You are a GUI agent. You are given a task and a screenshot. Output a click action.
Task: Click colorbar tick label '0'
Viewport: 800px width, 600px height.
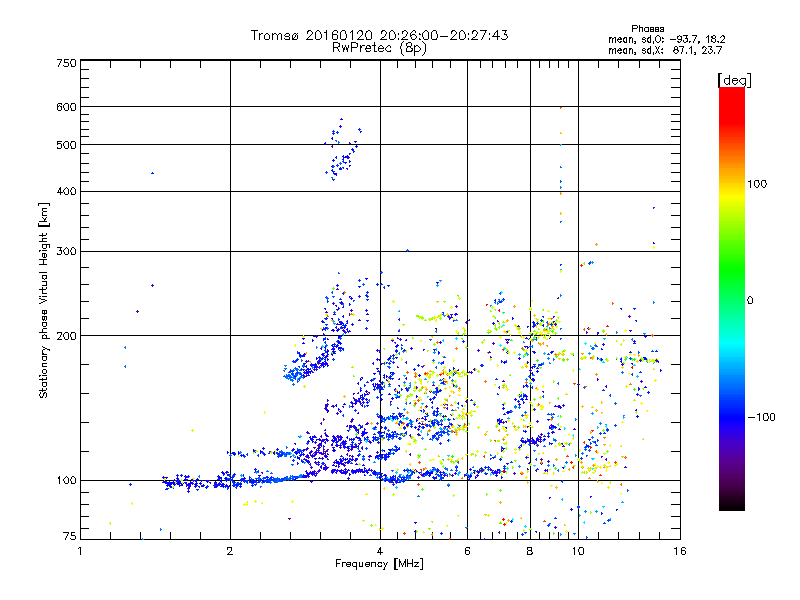tap(750, 300)
